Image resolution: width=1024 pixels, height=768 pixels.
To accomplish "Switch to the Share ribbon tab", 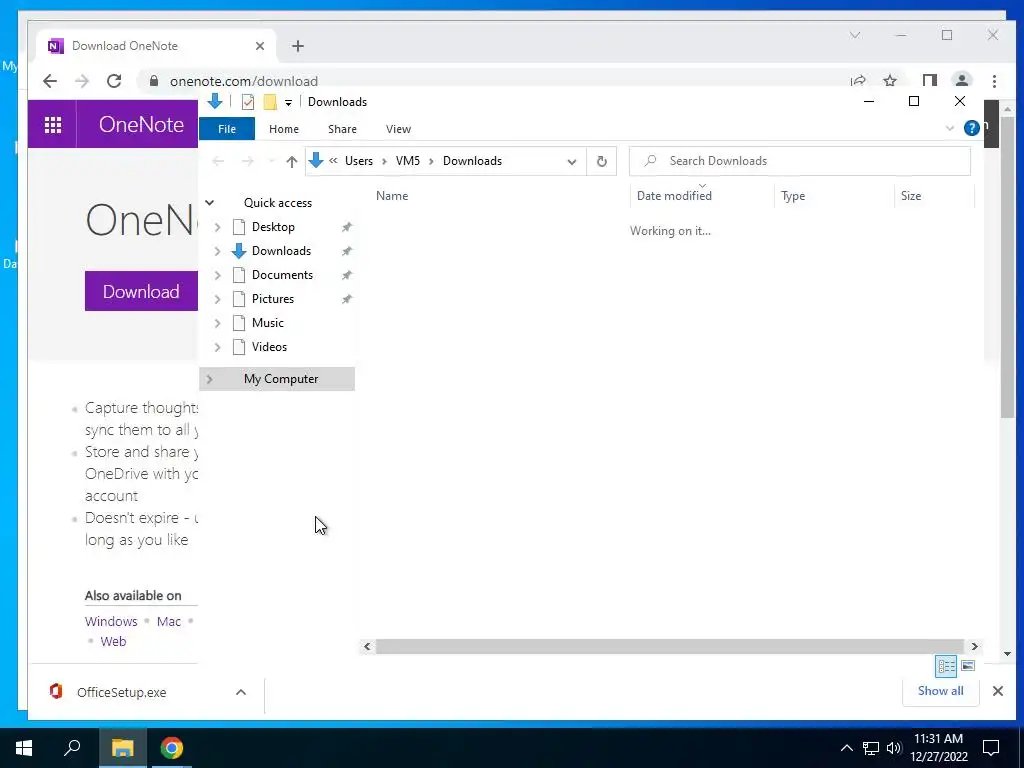I will pos(342,129).
